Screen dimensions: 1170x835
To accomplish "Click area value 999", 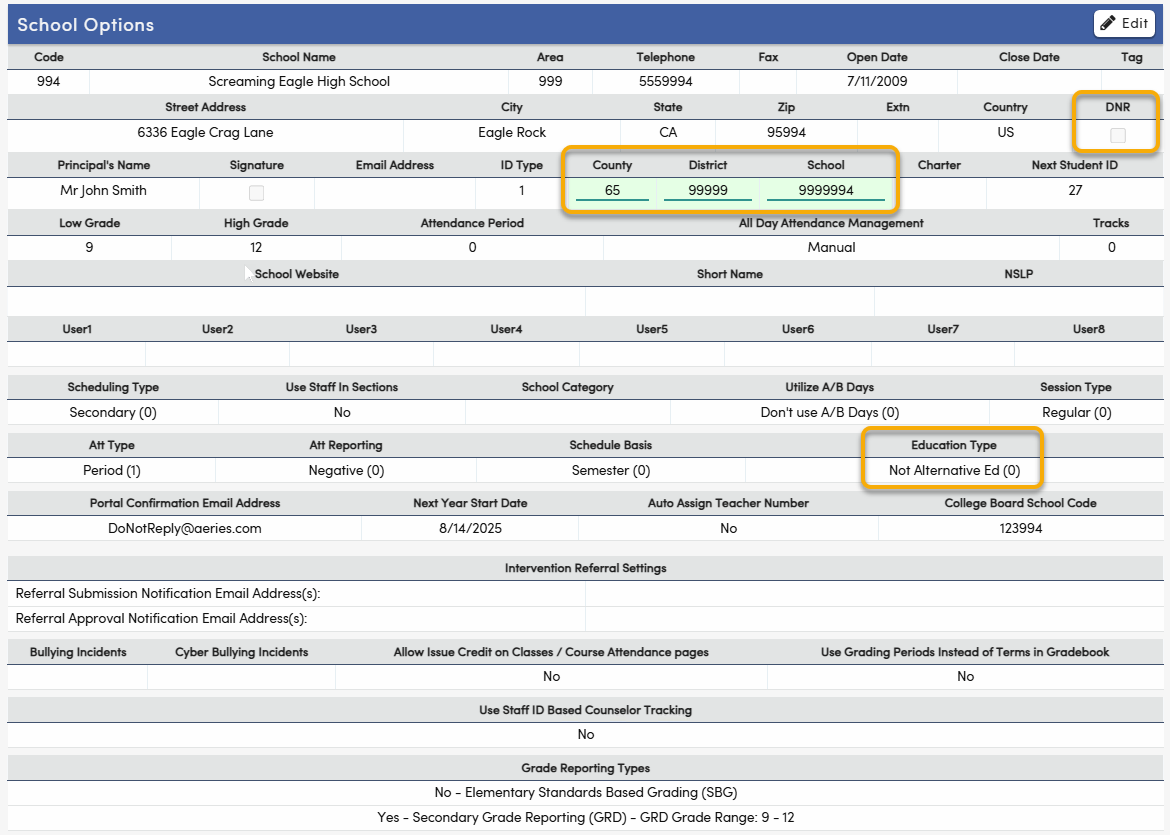I will (550, 81).
